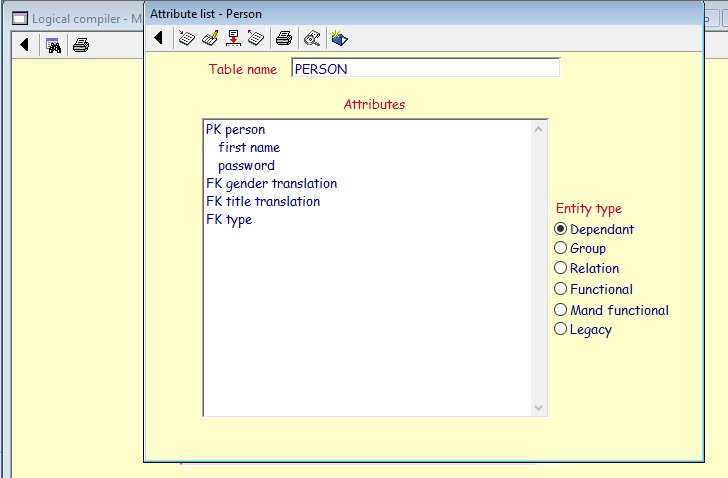Click the notepad icon left of printer
This screenshot has height=478, width=728.
click(x=256, y=39)
